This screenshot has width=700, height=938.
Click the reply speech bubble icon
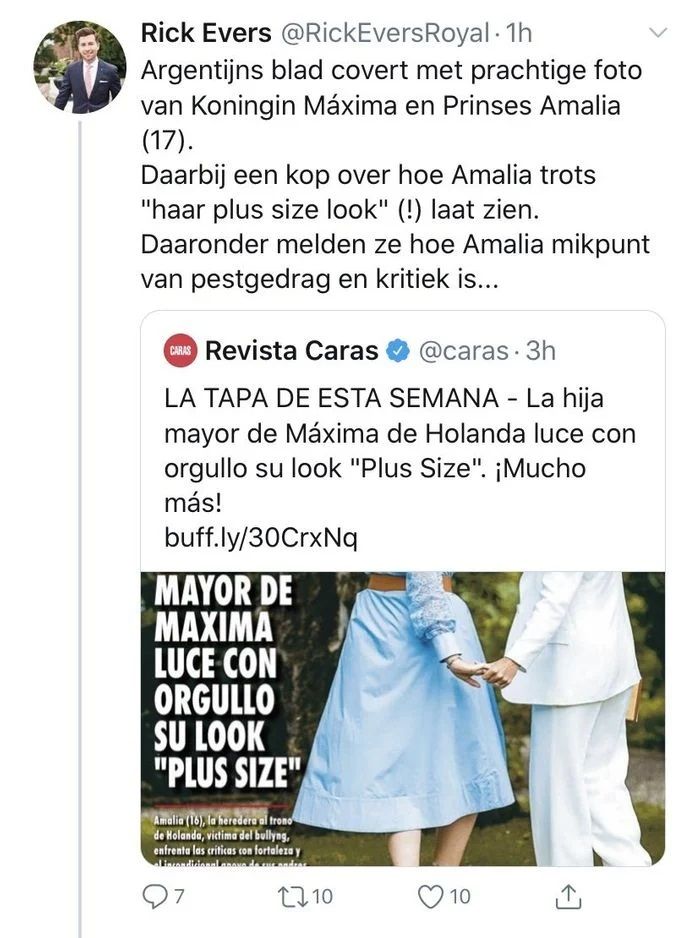156,896
